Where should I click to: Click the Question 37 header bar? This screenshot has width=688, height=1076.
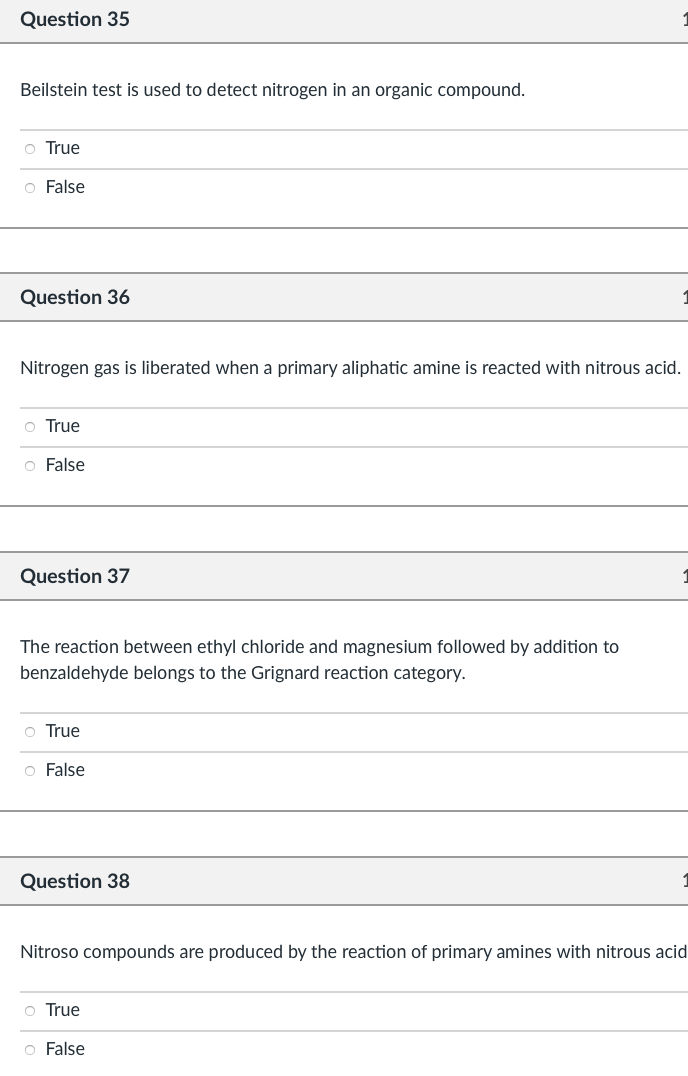point(344,576)
